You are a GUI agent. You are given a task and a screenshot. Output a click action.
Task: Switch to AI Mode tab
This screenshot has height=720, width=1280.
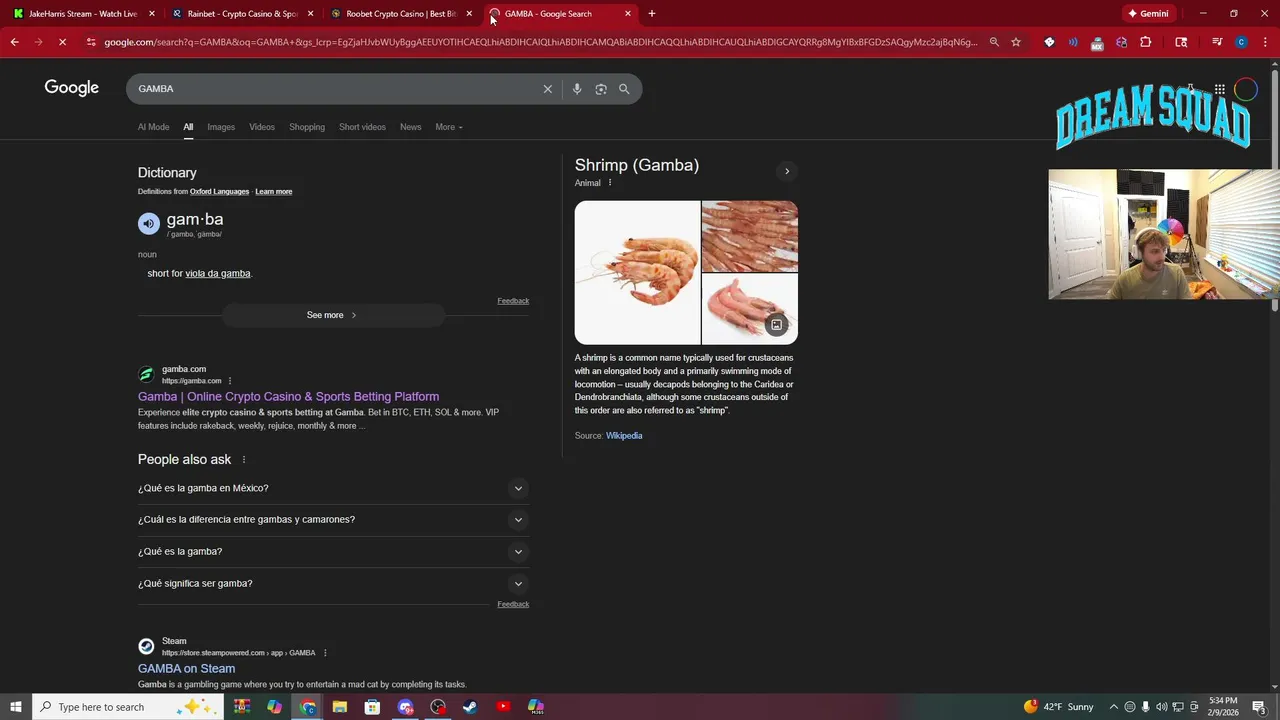click(153, 127)
